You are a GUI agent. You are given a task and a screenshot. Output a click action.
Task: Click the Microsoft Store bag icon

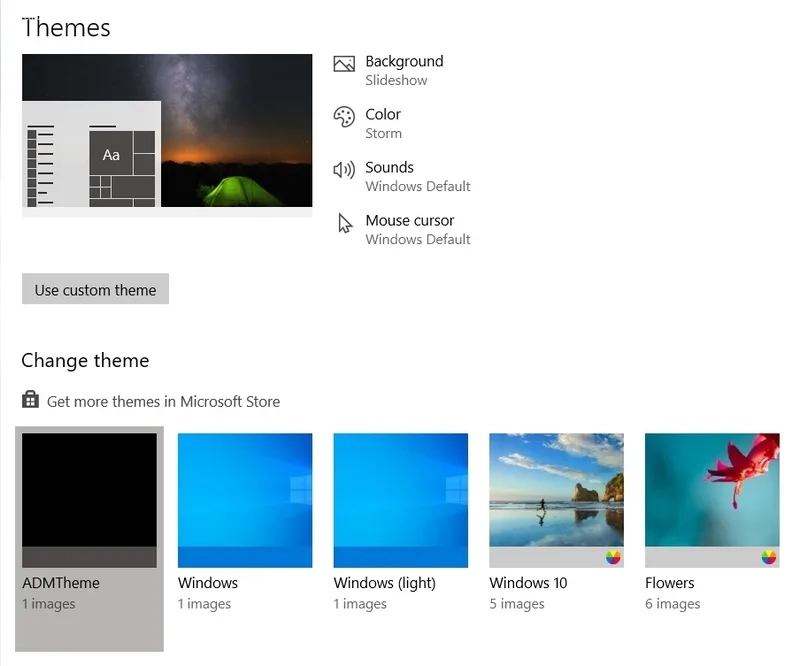click(30, 400)
